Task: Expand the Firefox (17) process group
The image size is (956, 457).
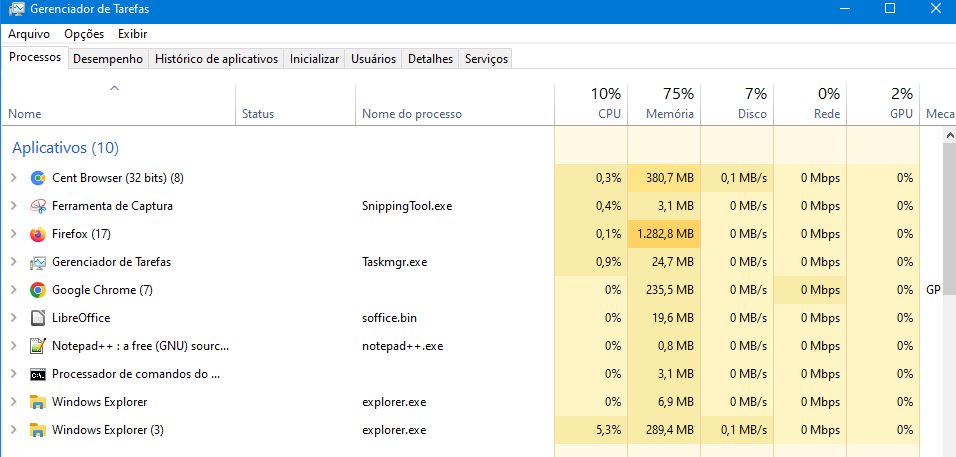Action: [13, 234]
